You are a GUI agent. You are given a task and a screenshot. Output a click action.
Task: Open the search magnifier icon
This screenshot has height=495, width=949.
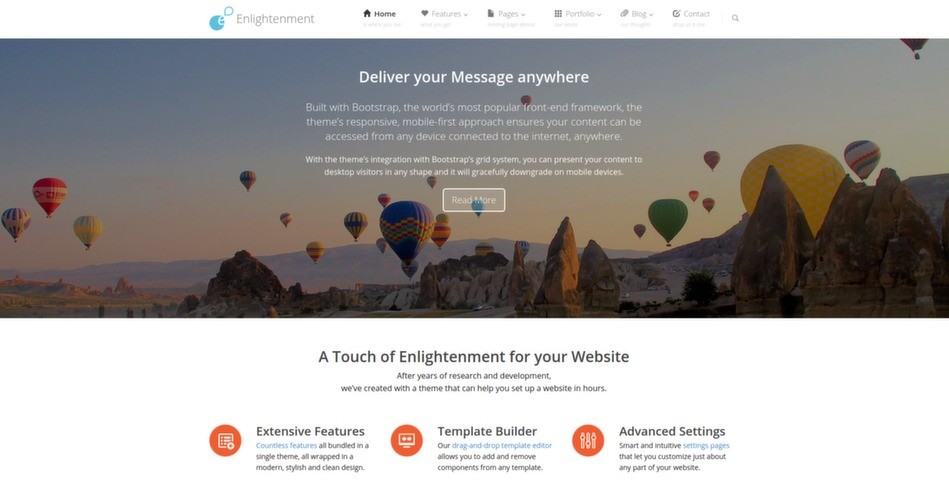pyautogui.click(x=735, y=18)
